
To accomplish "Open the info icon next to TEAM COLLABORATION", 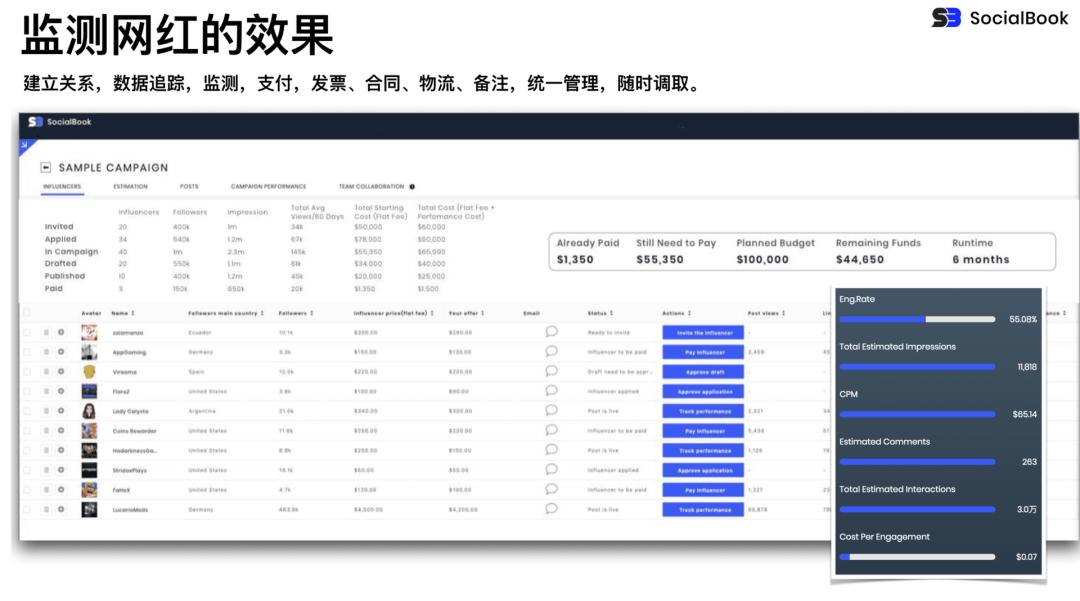I will pos(411,187).
